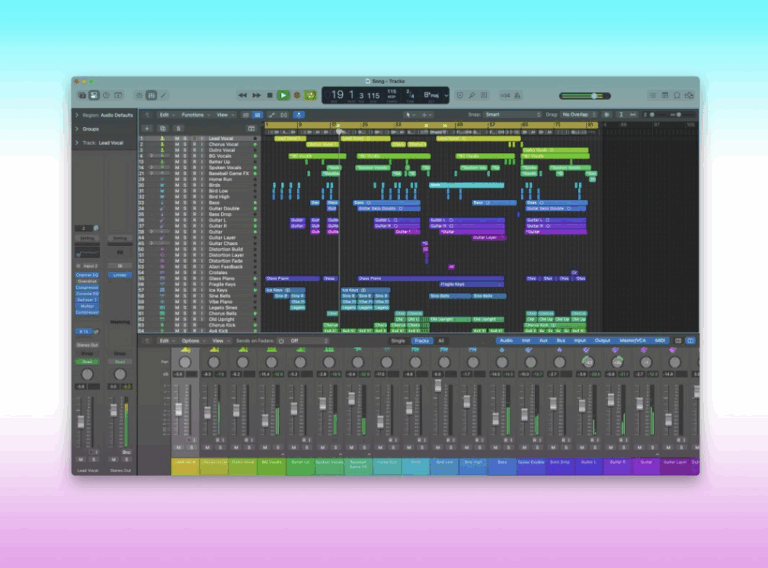The height and width of the screenshot is (568, 768).
Task: Toggle the Inst channel strip filter
Action: click(x=526, y=340)
